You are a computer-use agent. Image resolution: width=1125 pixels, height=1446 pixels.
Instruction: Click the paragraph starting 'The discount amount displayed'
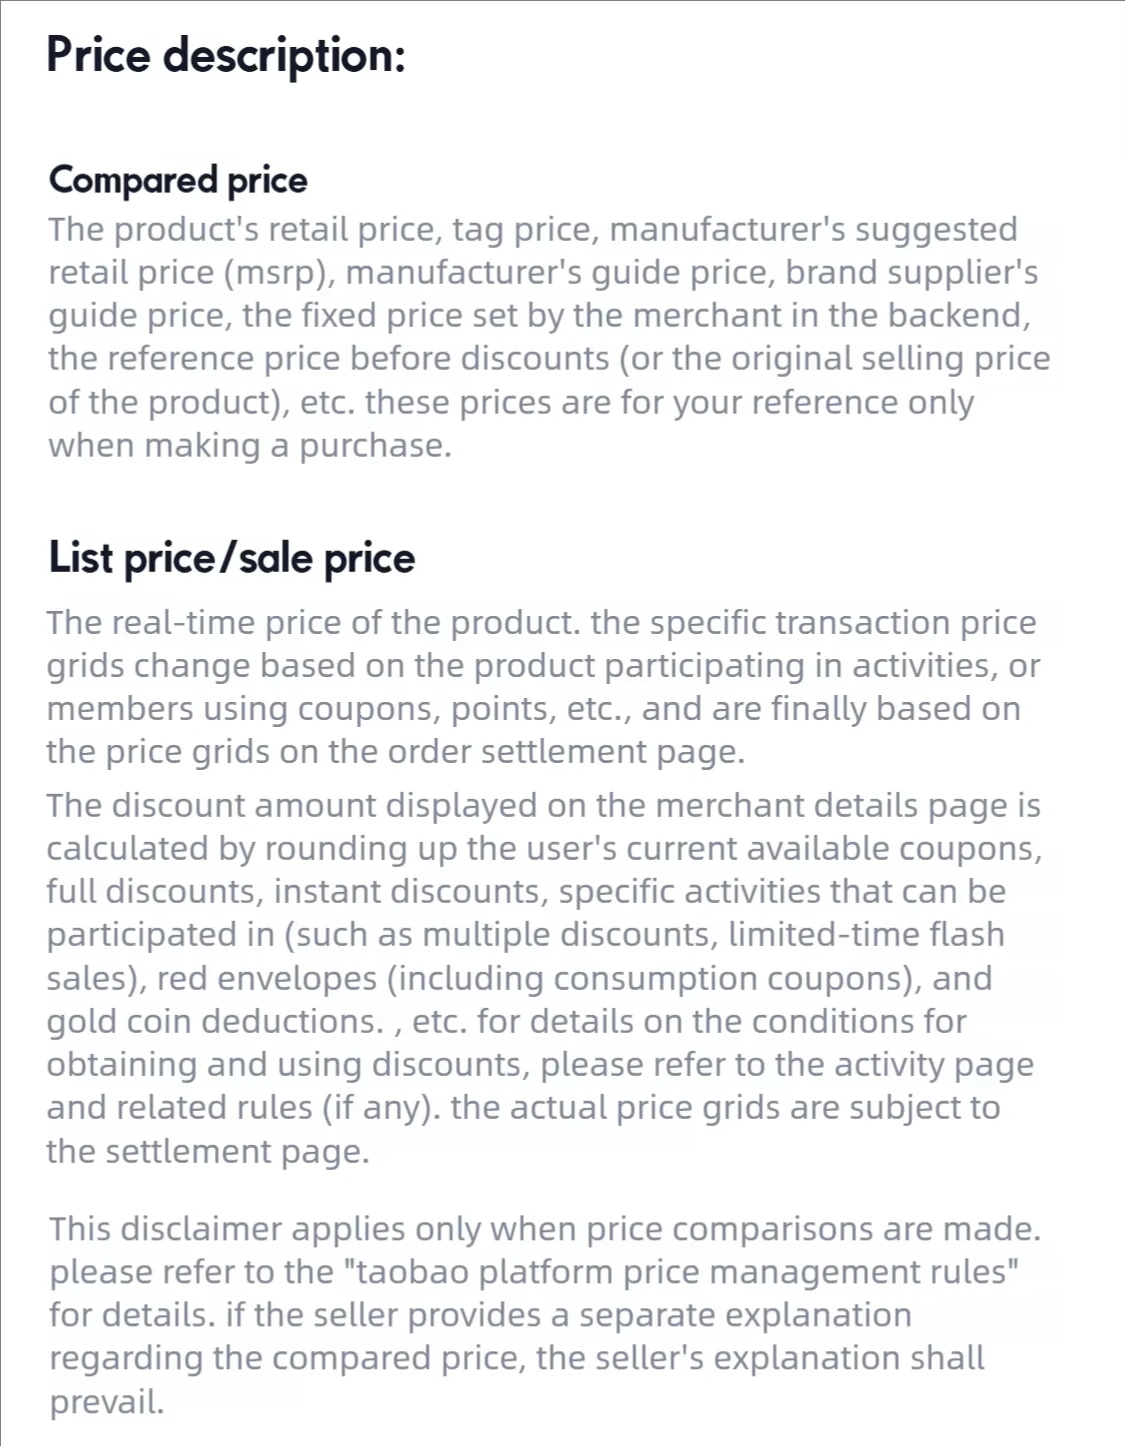pyautogui.click(x=545, y=978)
